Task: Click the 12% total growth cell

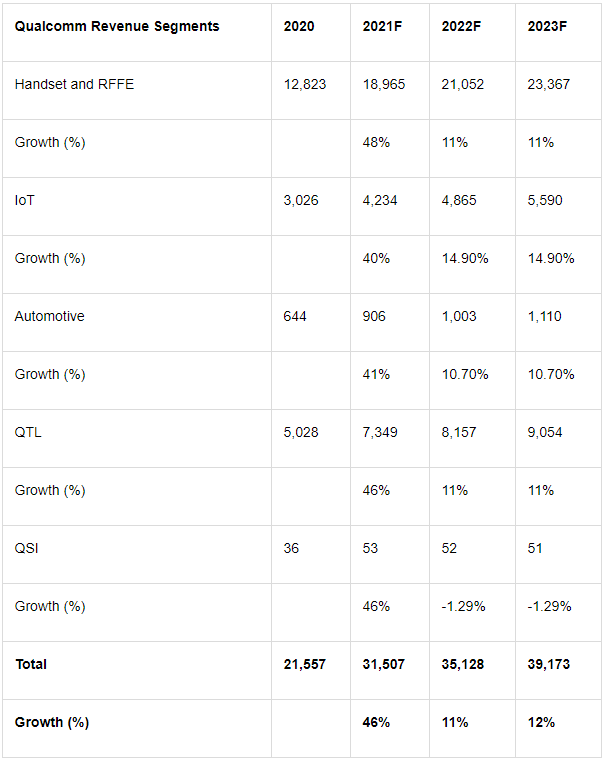Action: [541, 722]
